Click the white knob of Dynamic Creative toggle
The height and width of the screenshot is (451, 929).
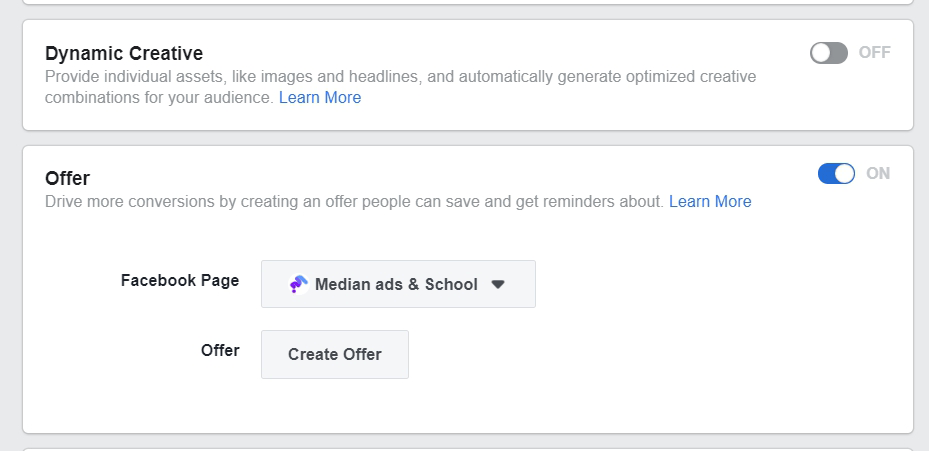pyautogui.click(x=821, y=53)
